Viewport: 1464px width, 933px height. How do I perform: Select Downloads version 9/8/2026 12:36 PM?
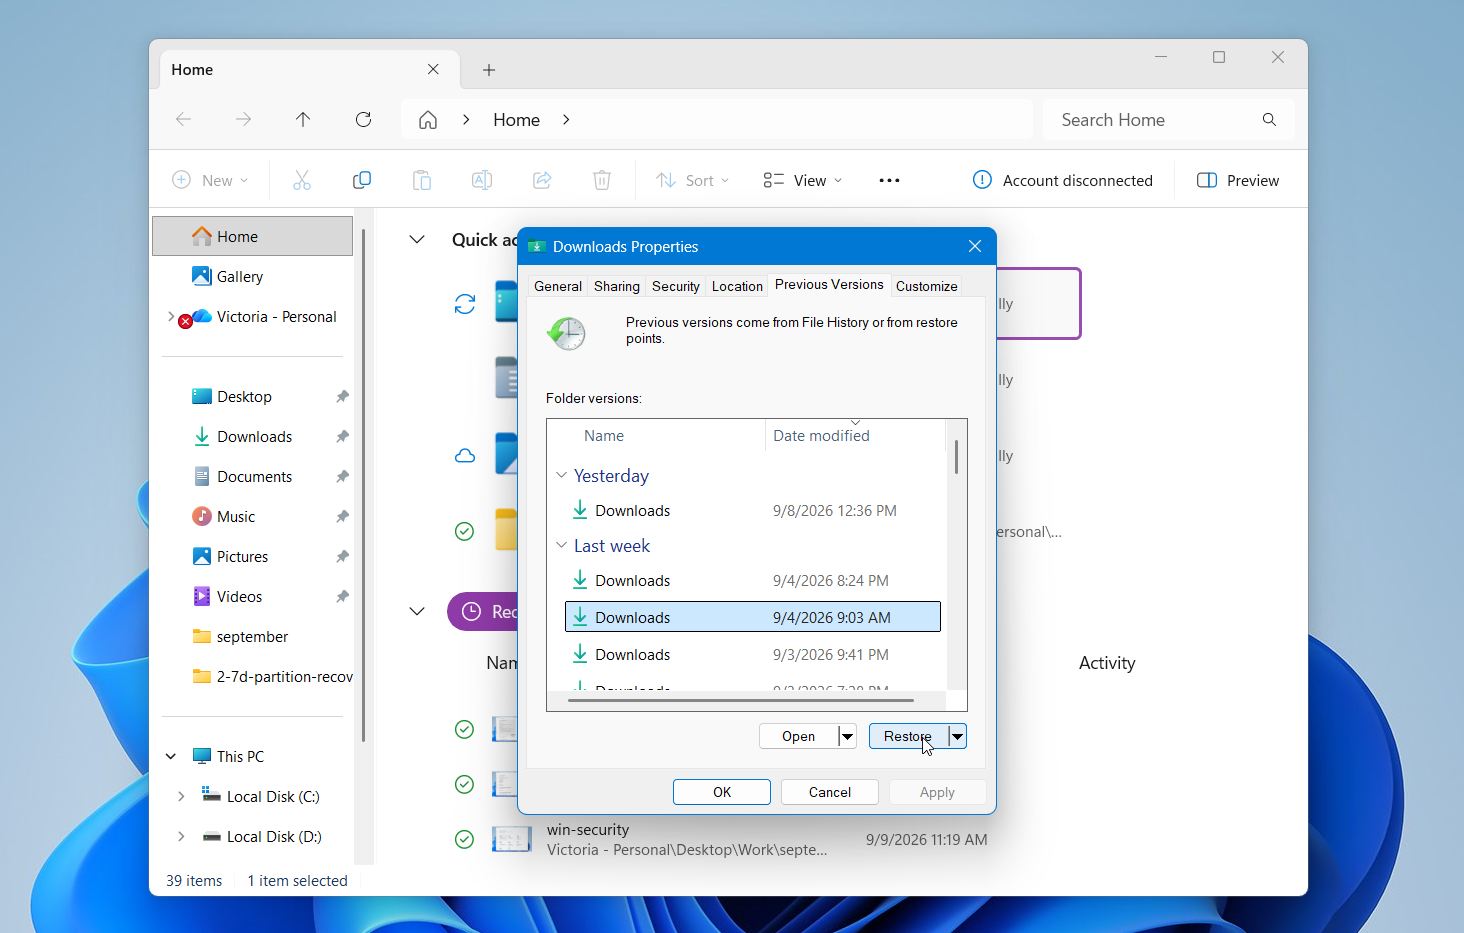(753, 510)
